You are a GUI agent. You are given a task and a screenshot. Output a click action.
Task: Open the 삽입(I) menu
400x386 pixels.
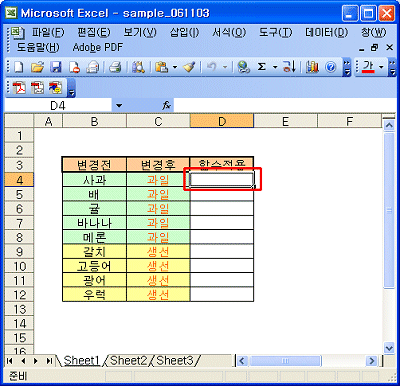pyautogui.click(x=184, y=32)
